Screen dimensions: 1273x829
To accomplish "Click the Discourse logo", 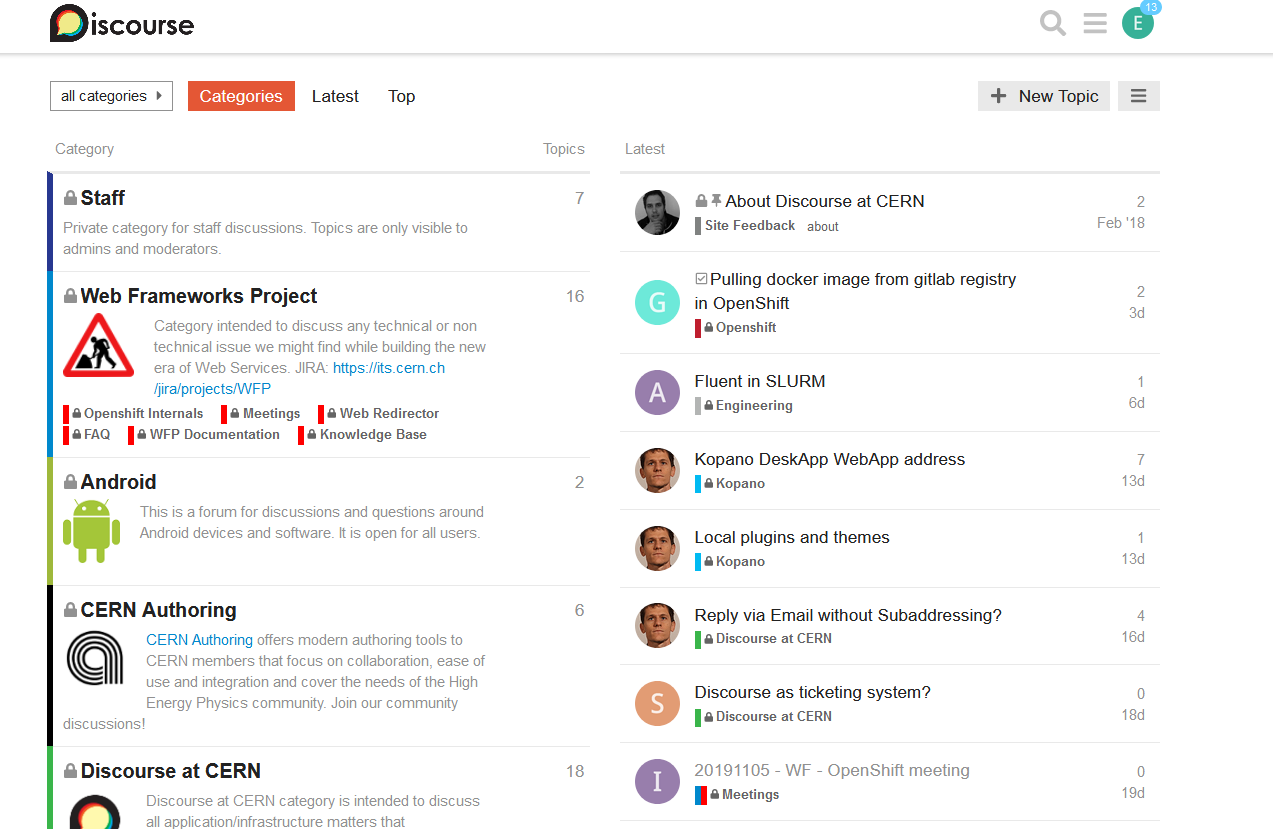I will (122, 24).
